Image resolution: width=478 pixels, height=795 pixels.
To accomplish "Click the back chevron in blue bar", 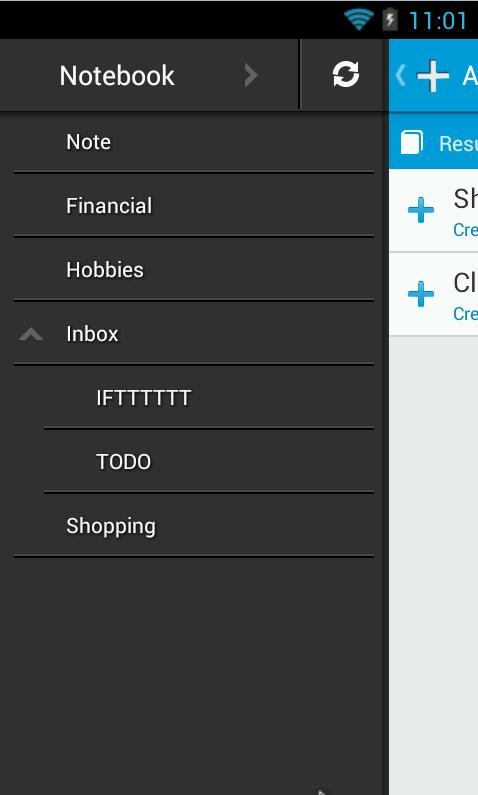I will [x=400, y=76].
